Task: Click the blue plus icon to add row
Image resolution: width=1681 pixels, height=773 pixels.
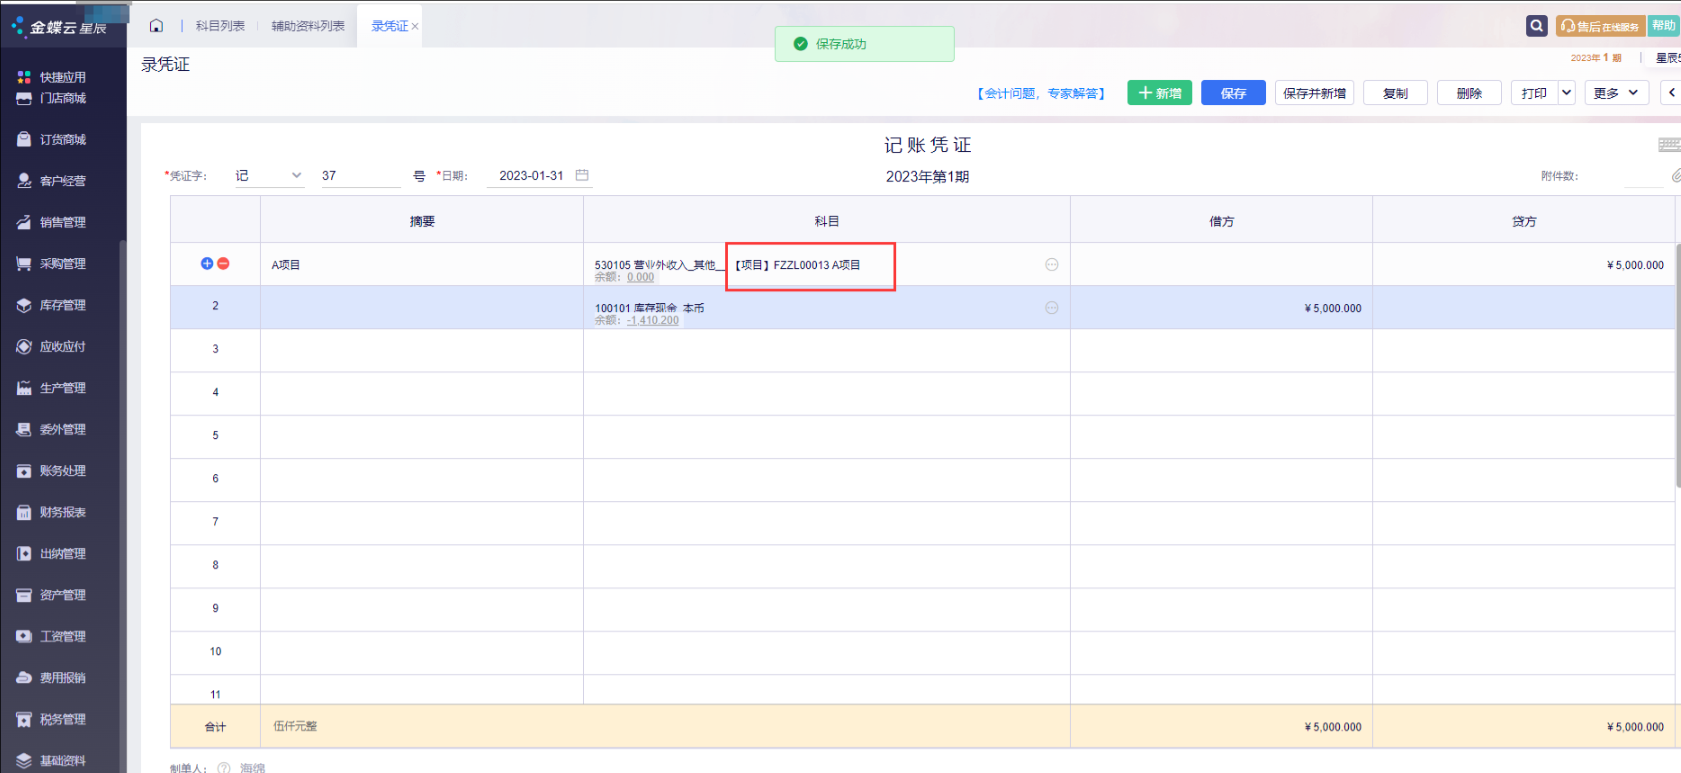Action: click(207, 264)
